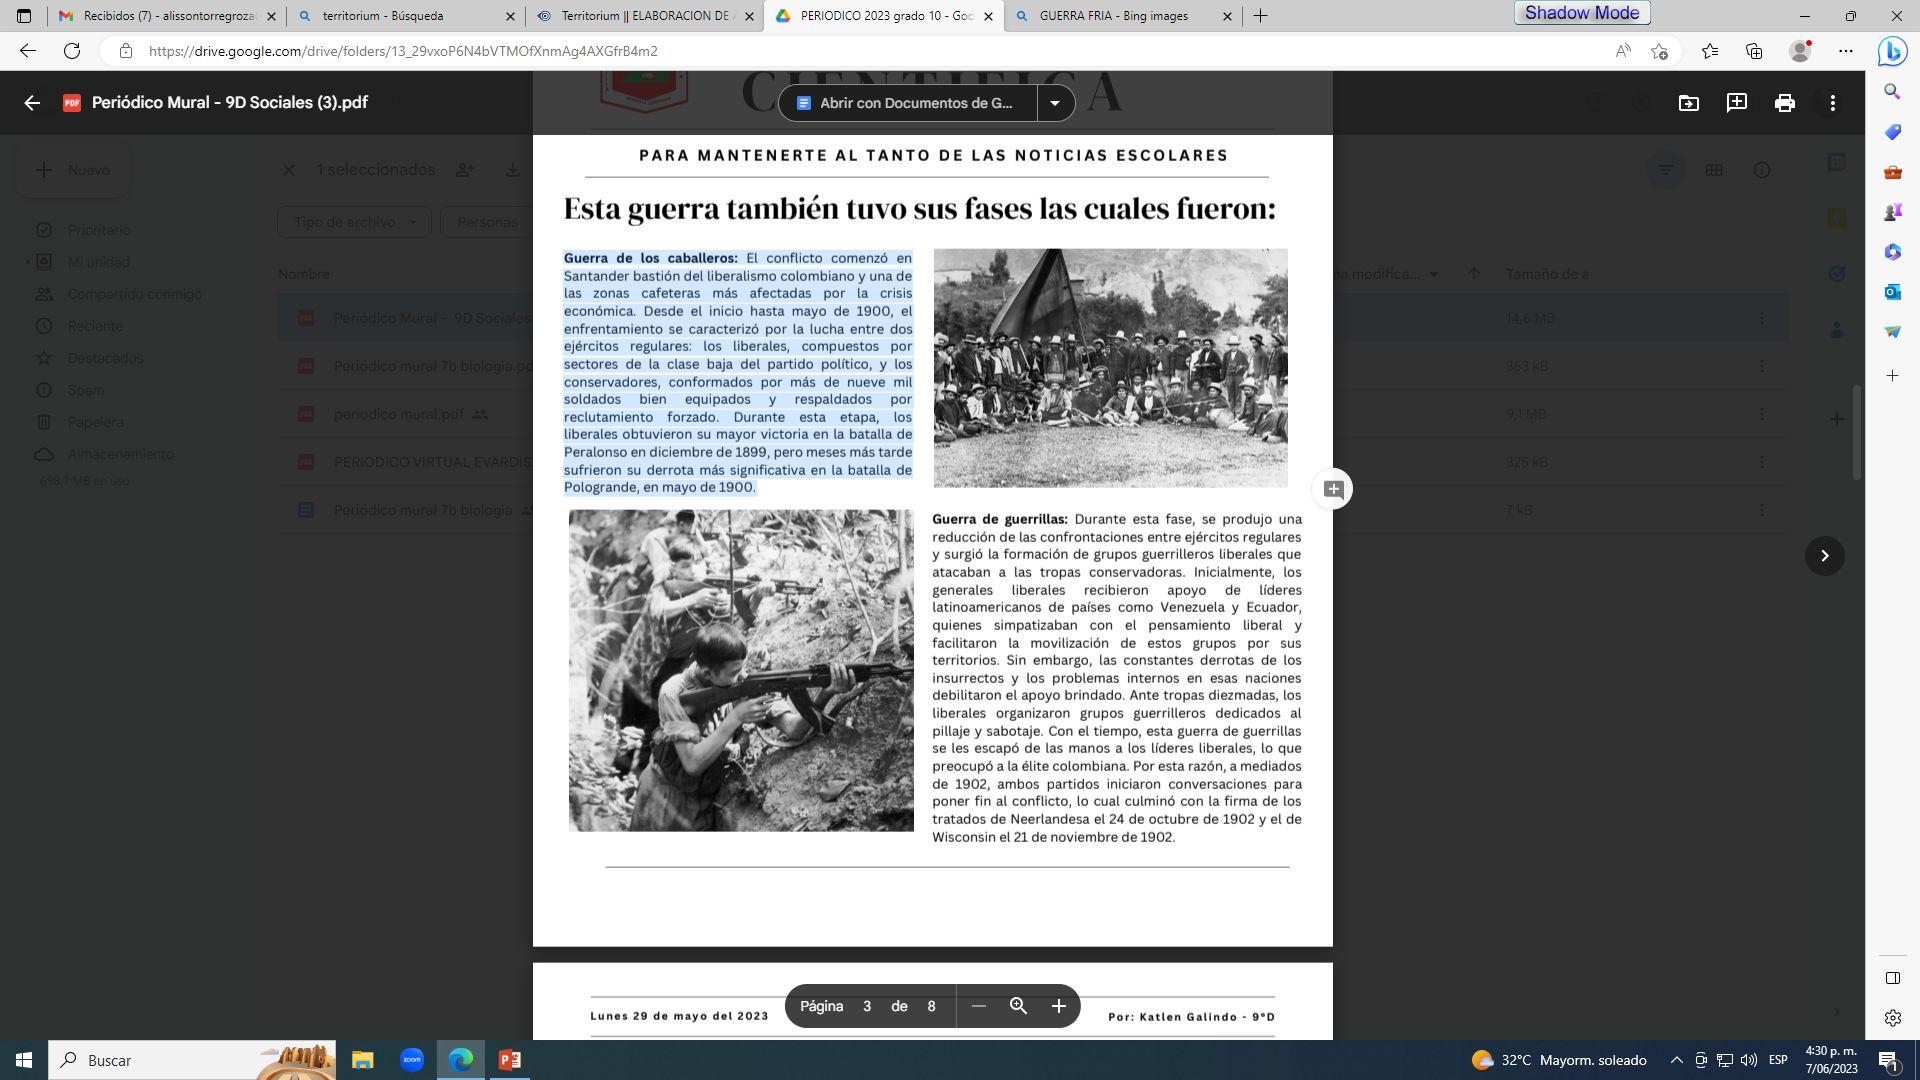1920x1080 pixels.
Task: Open PowerPoint from the taskbar
Action: click(x=509, y=1060)
